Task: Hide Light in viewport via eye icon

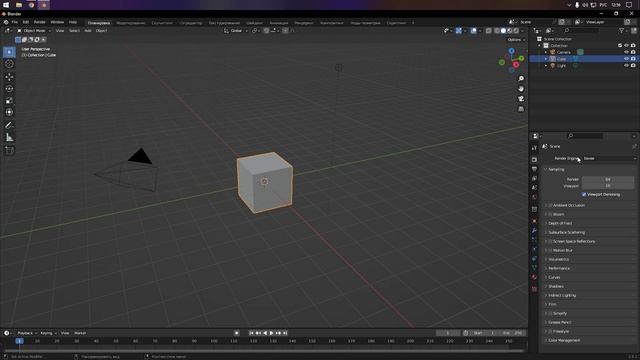Action: pyautogui.click(x=626, y=66)
